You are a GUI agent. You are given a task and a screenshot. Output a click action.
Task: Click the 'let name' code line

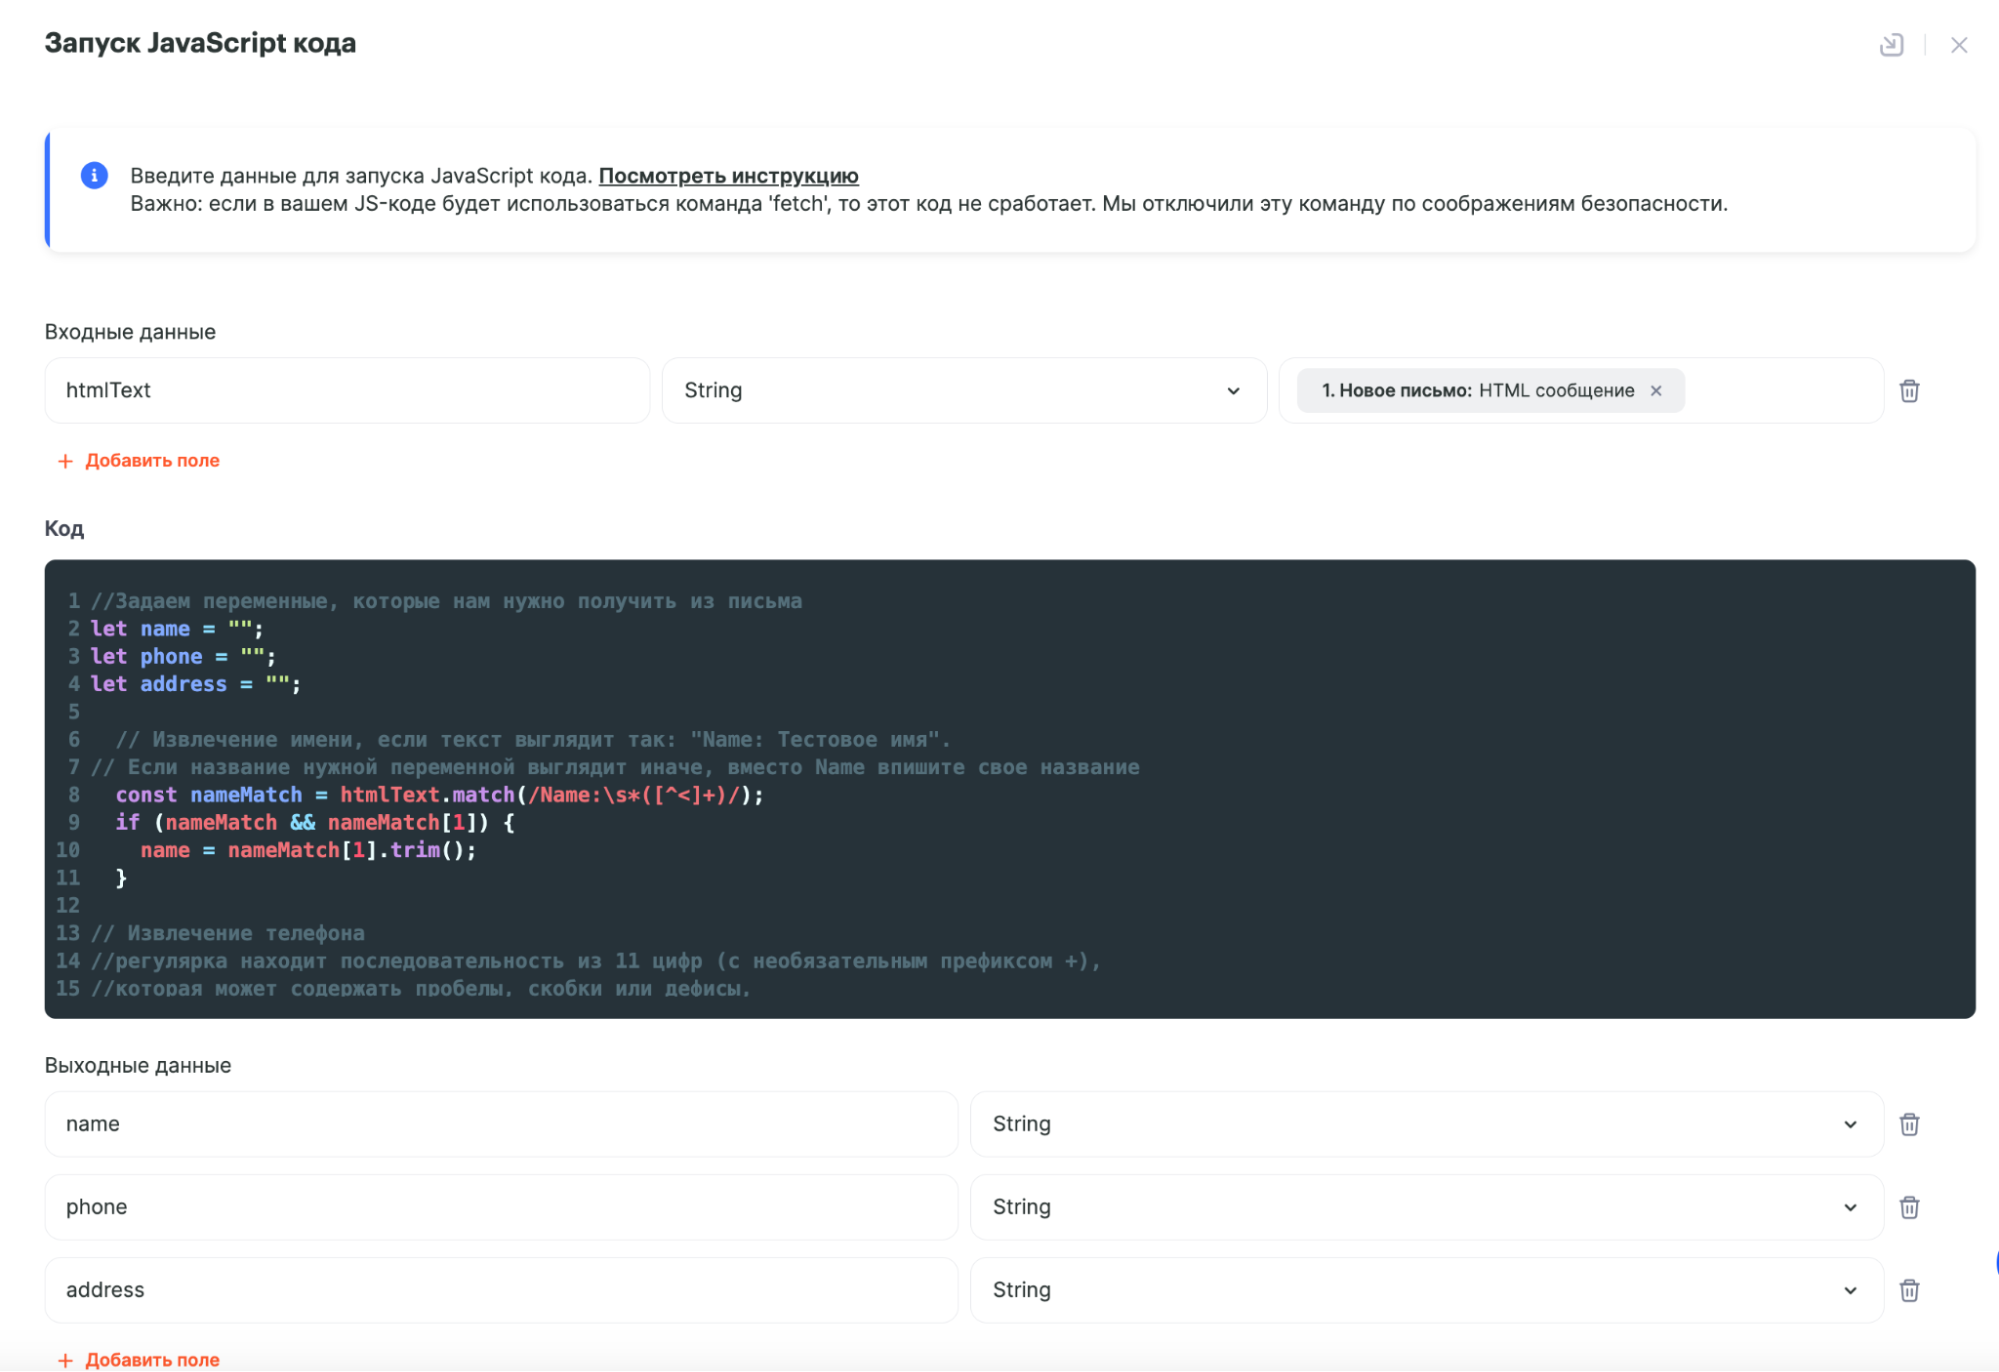[x=177, y=629]
